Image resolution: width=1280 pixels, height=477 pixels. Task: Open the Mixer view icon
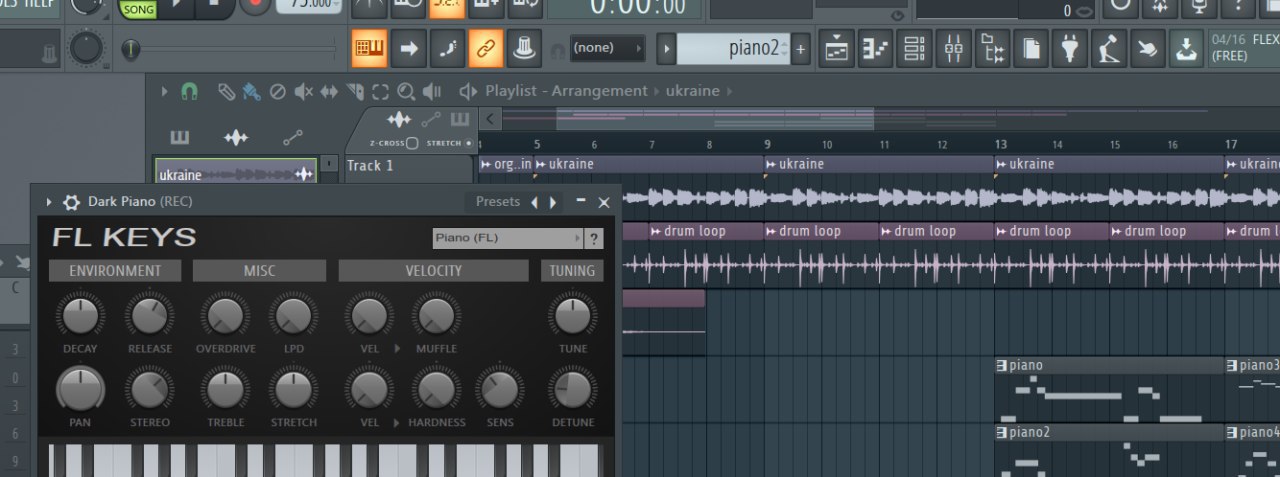click(953, 48)
